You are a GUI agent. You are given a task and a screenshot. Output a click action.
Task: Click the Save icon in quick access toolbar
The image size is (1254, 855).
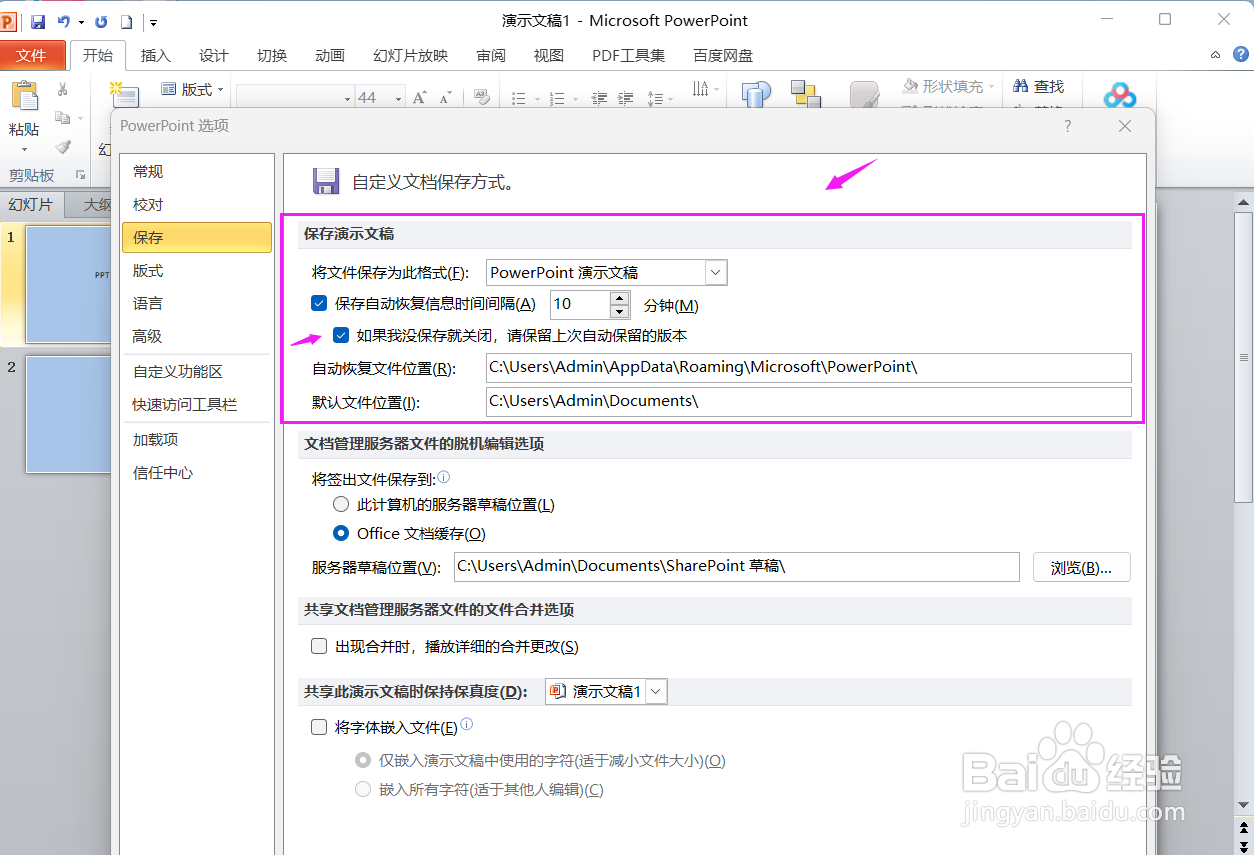pos(38,21)
